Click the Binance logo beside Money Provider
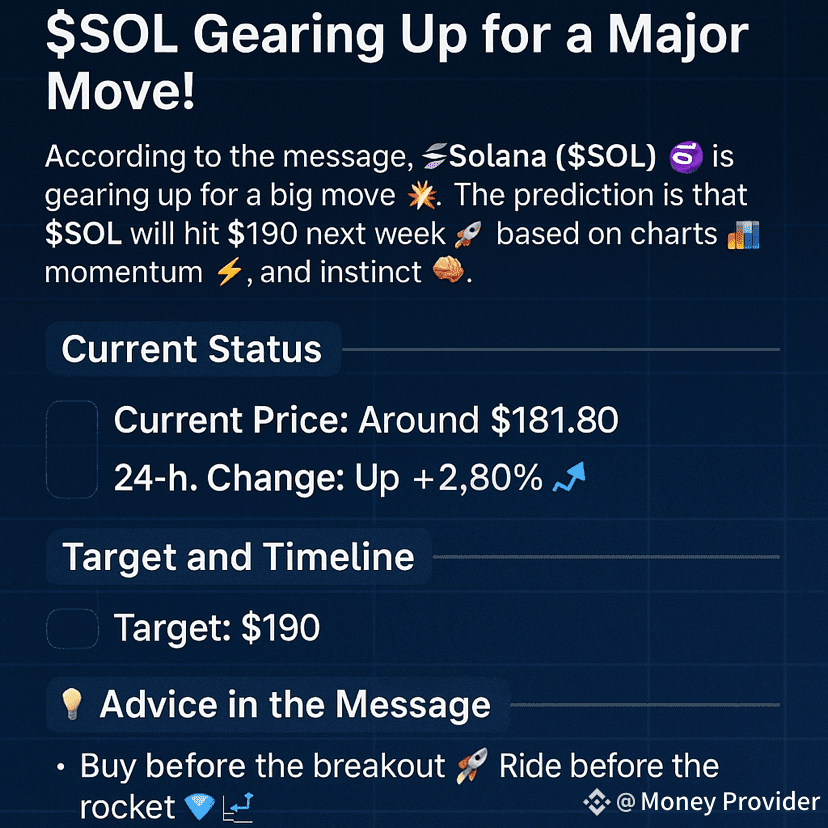The width and height of the screenshot is (828, 828). [x=597, y=802]
